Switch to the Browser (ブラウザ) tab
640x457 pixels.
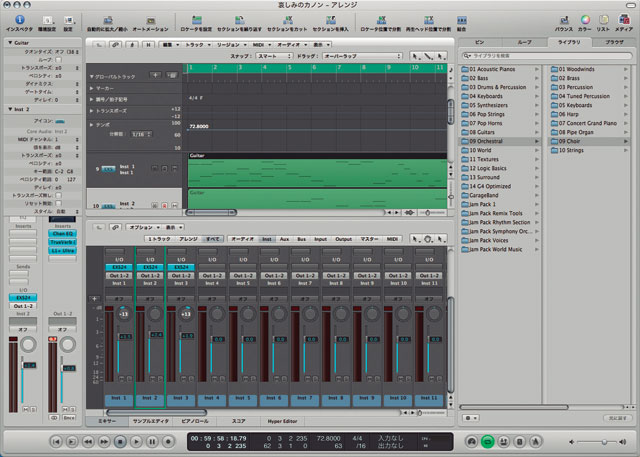(x=614, y=42)
